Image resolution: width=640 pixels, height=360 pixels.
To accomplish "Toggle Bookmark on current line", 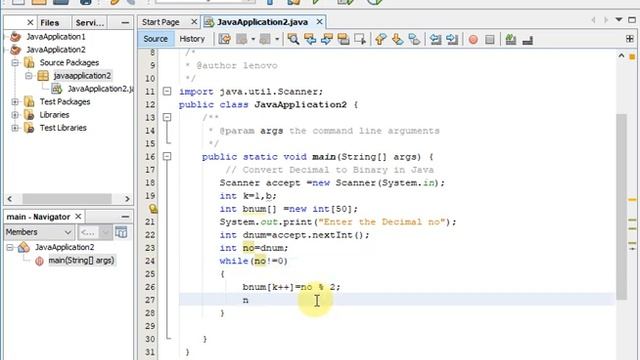I will (414, 39).
